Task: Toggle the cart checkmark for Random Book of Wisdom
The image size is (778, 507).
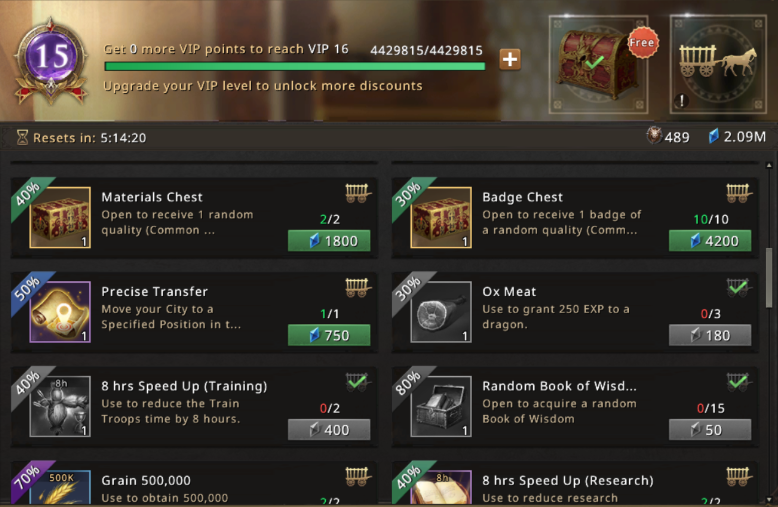Action: coord(737,382)
